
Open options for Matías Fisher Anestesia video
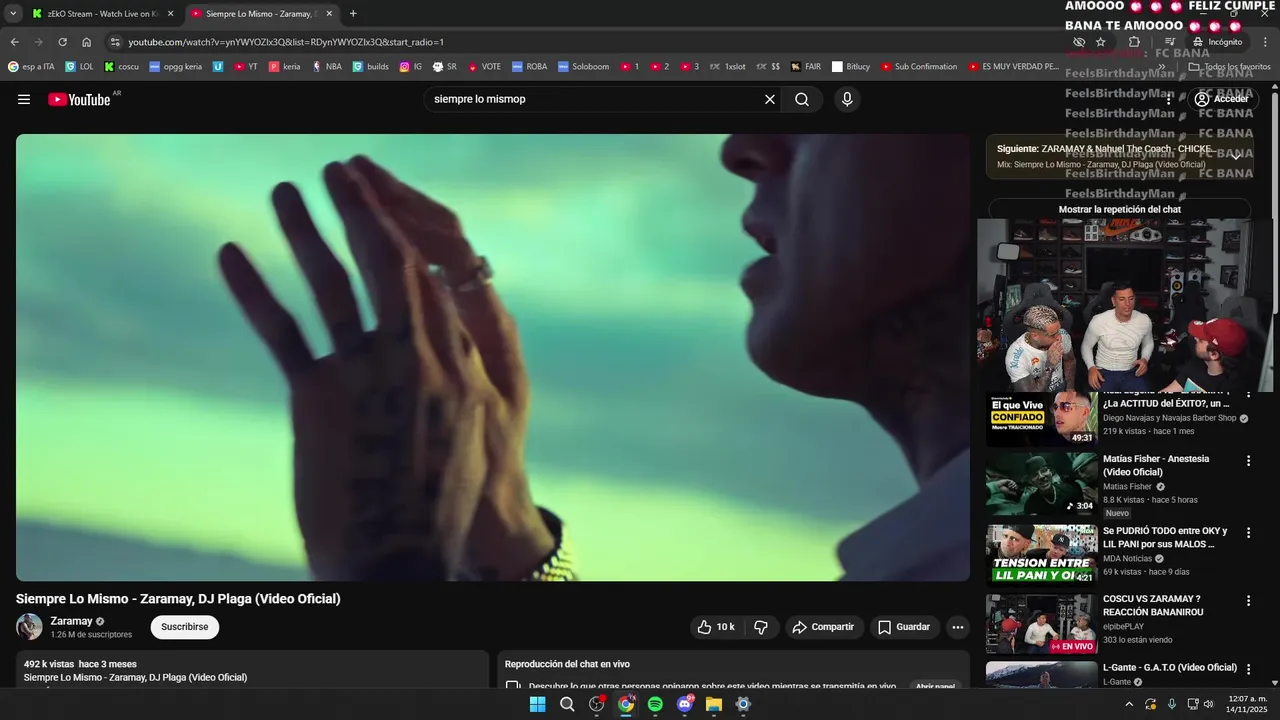[1248, 460]
